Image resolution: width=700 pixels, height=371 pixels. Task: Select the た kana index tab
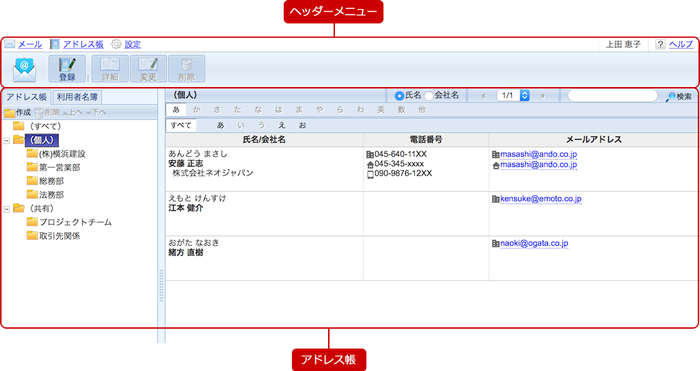point(238,110)
